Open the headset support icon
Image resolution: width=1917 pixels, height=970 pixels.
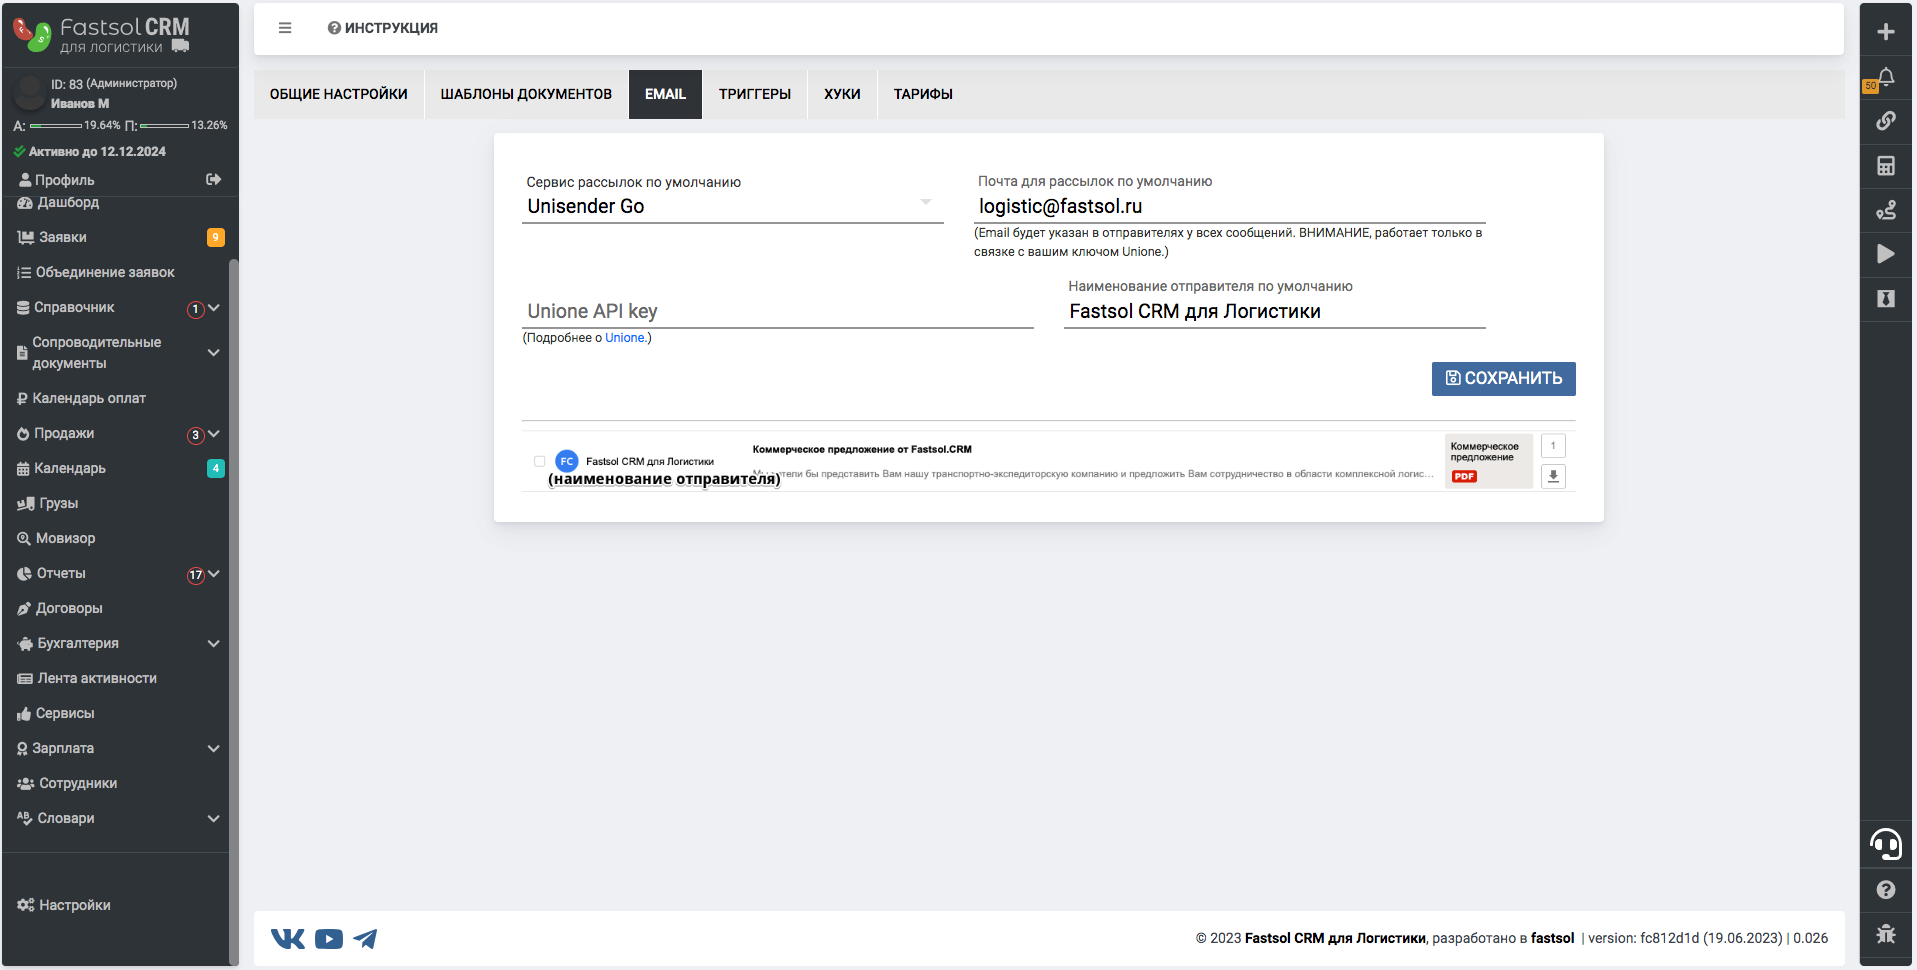coord(1886,845)
